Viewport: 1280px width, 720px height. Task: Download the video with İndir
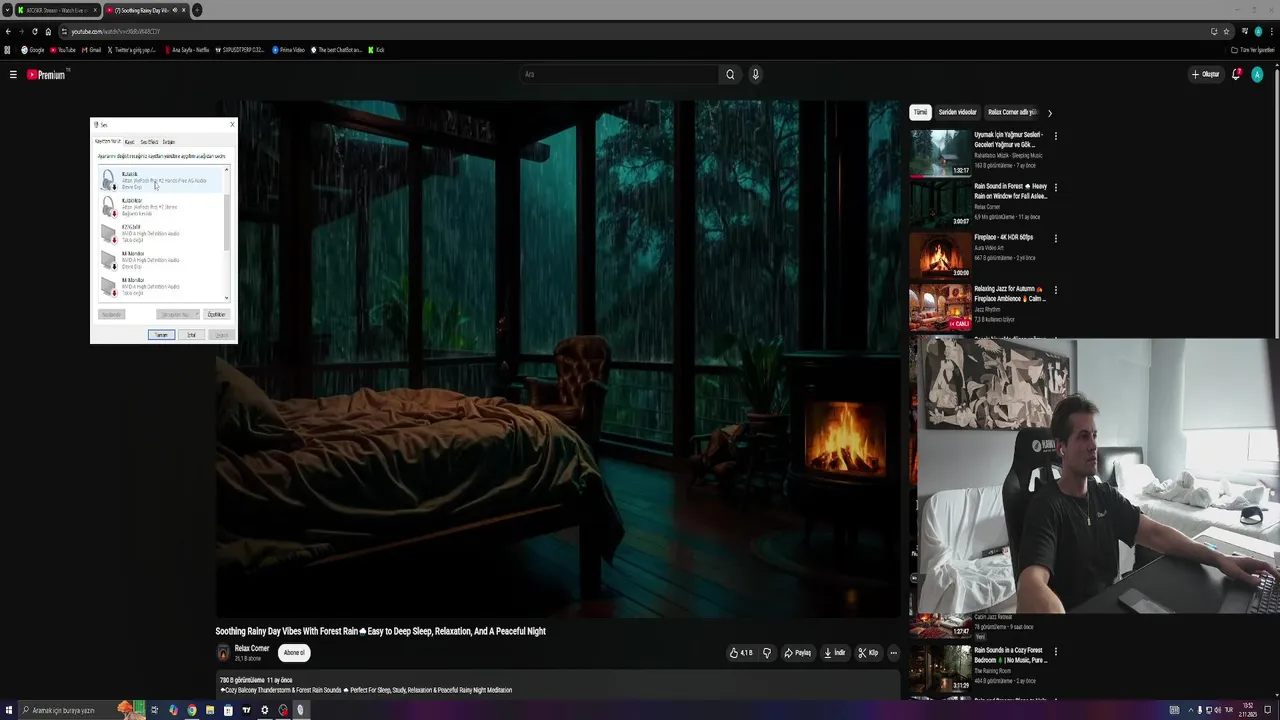tap(834, 653)
